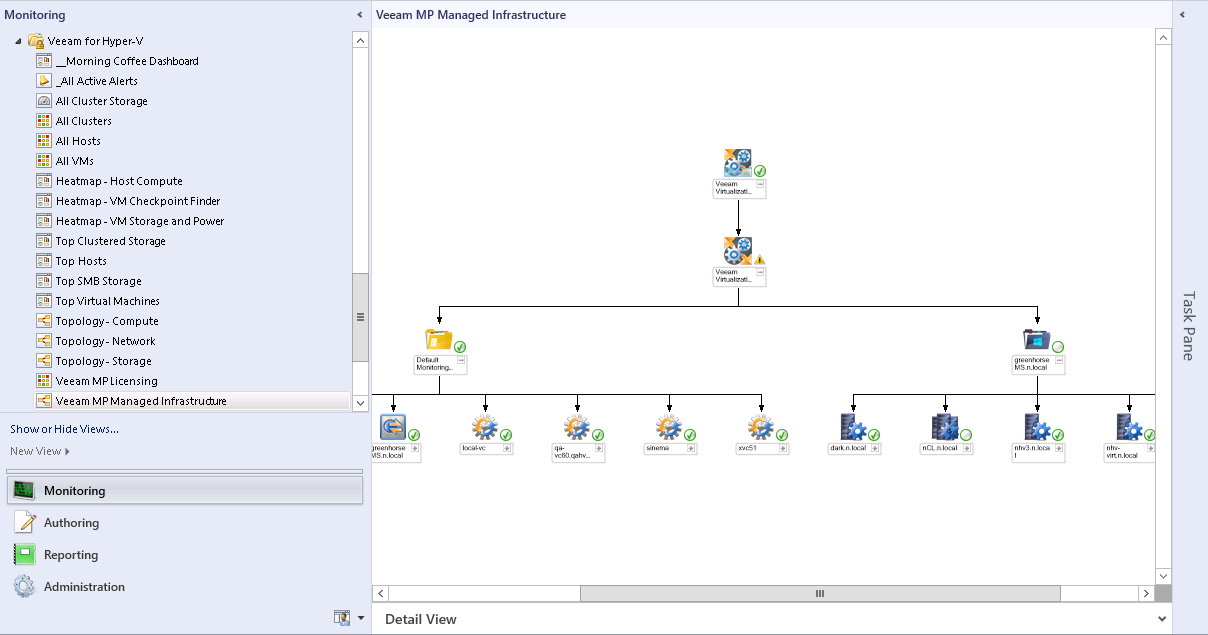This screenshot has width=1208, height=635.
Task: Collapse the second Veeam Virtualization node
Action: [x=760, y=272]
